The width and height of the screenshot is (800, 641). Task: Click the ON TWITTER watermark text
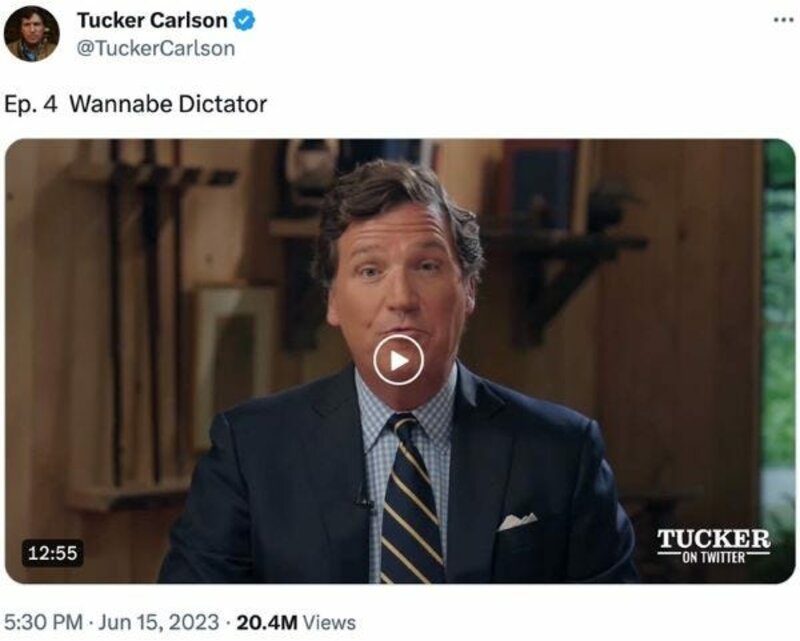(x=713, y=557)
